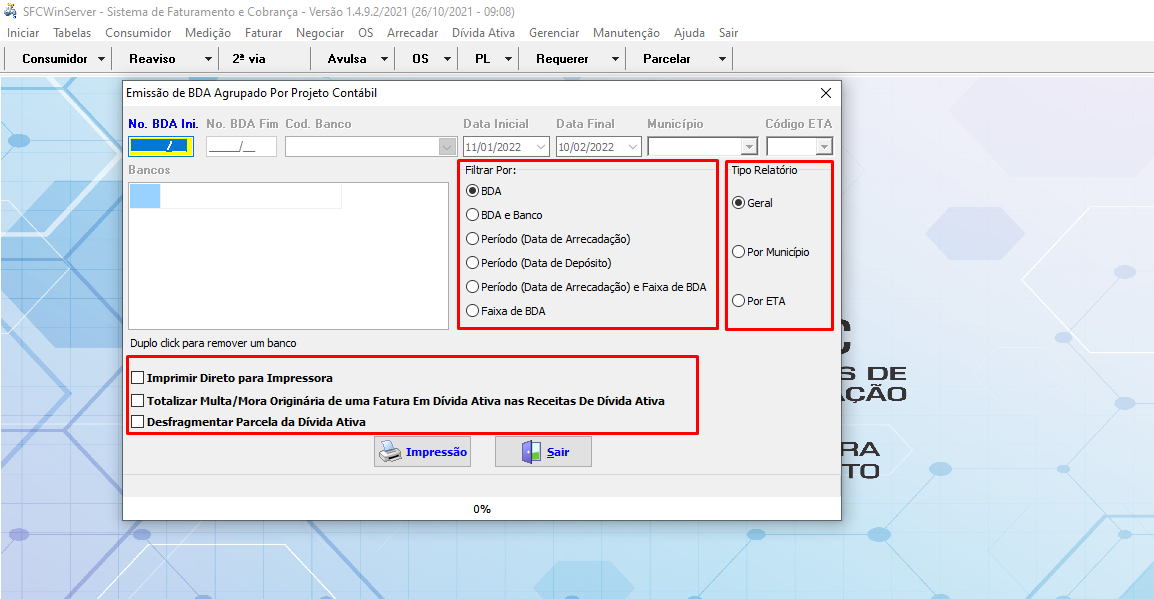The width and height of the screenshot is (1154, 599).
Task: Select 'Período (Data de Depósito)' radio button
Action: [x=473, y=263]
